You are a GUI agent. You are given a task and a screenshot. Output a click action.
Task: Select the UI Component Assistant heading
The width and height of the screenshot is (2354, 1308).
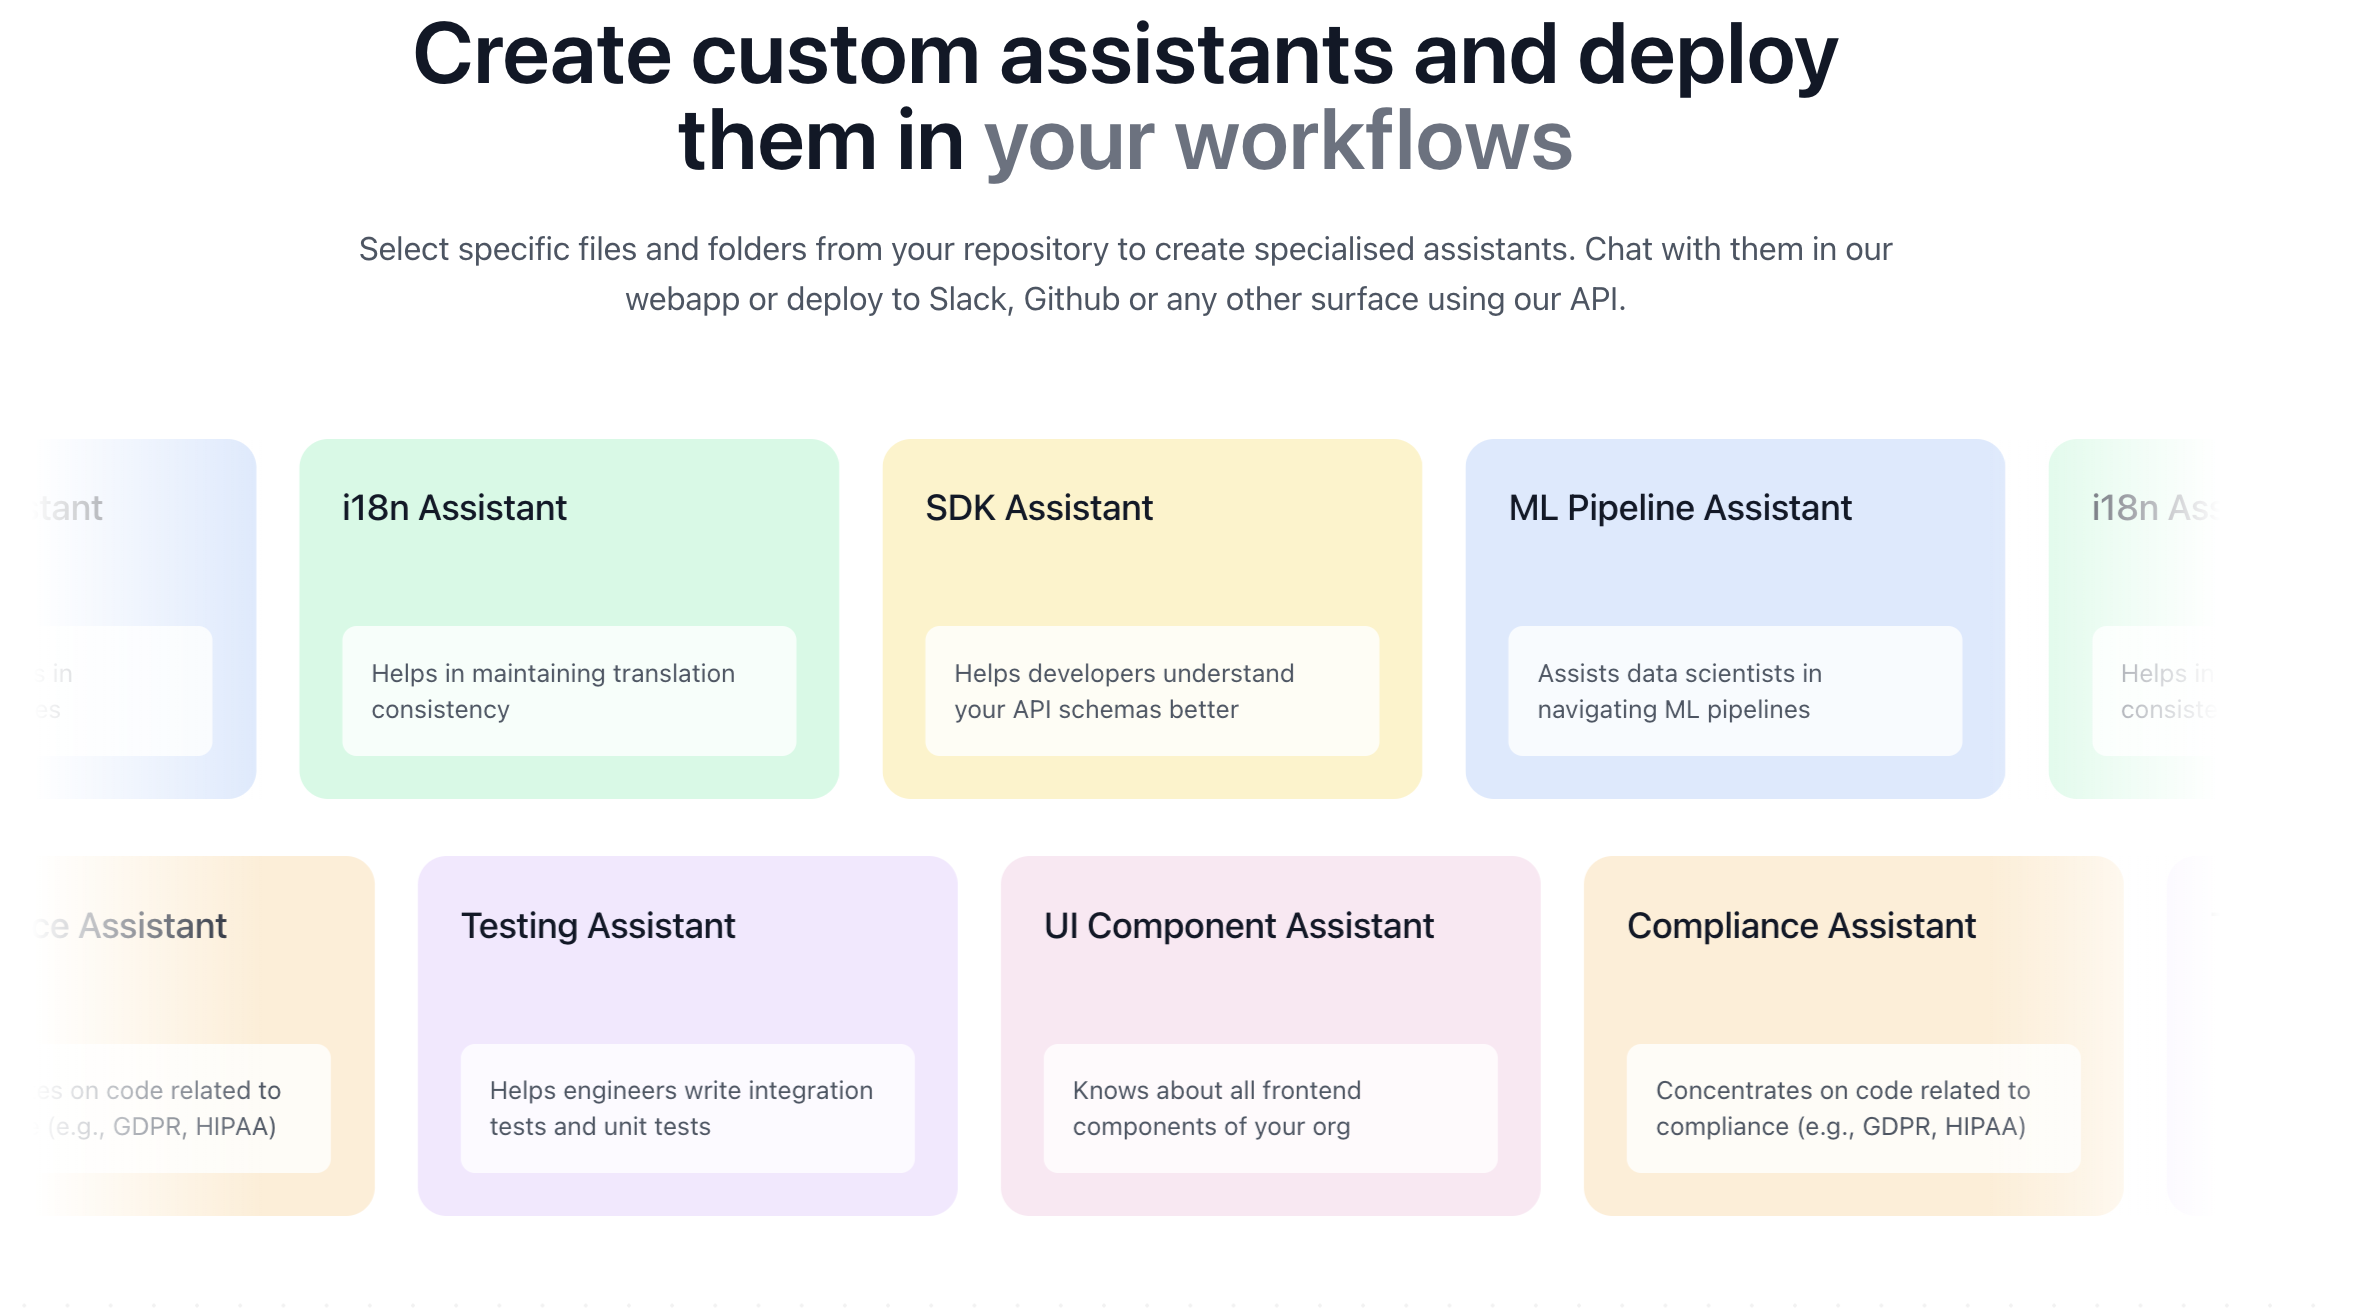1238,926
